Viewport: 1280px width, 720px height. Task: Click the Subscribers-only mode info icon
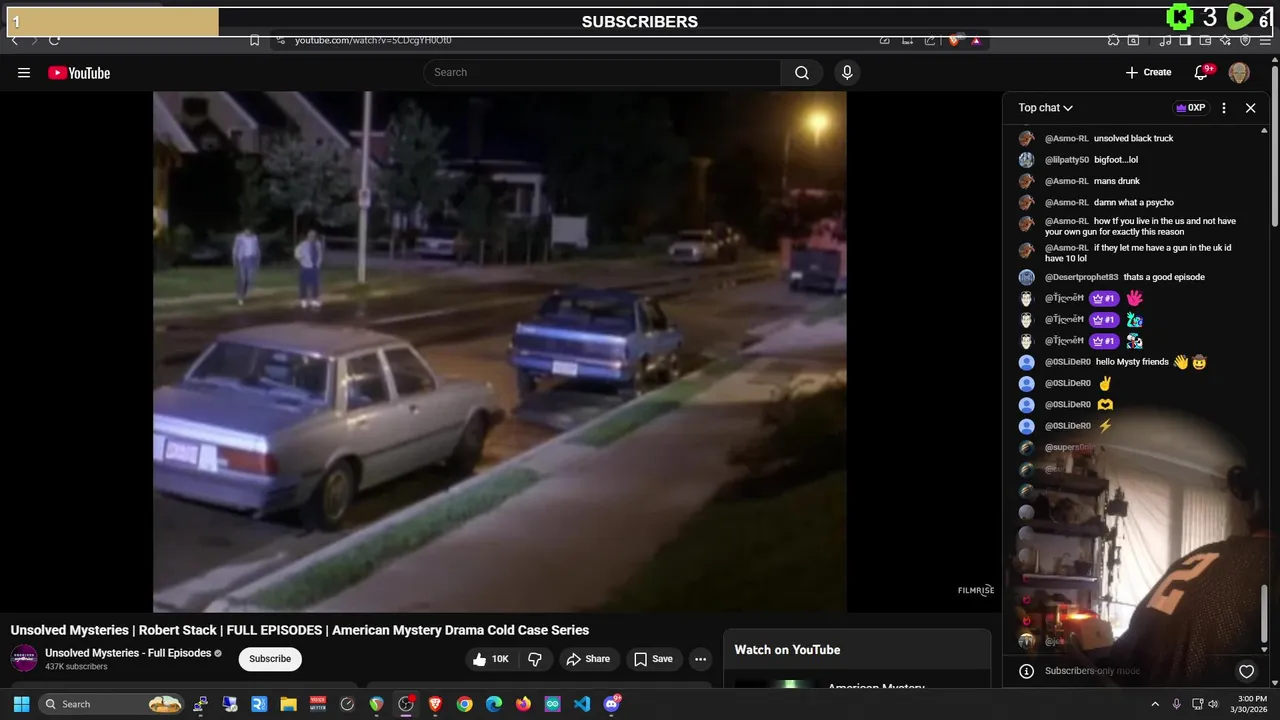(1026, 671)
